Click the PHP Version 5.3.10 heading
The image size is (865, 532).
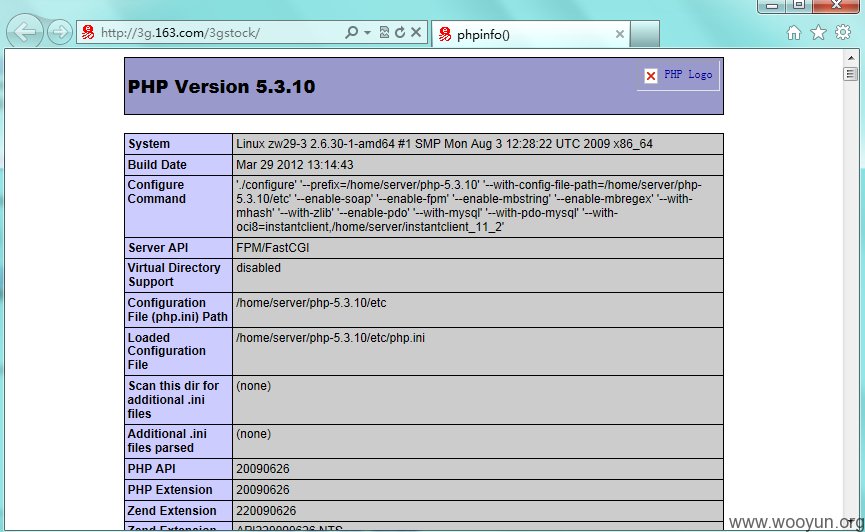[x=221, y=87]
